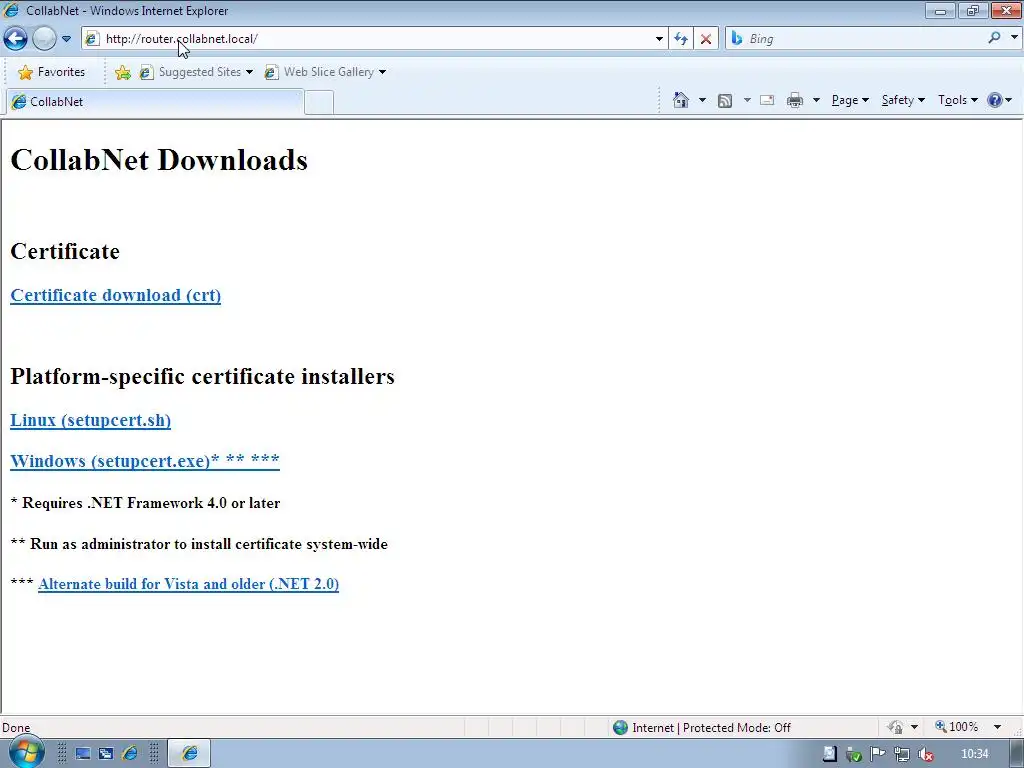Launch Internet Explorer from quick launch
Viewport: 1024px width, 768px height.
pyautogui.click(x=130, y=754)
